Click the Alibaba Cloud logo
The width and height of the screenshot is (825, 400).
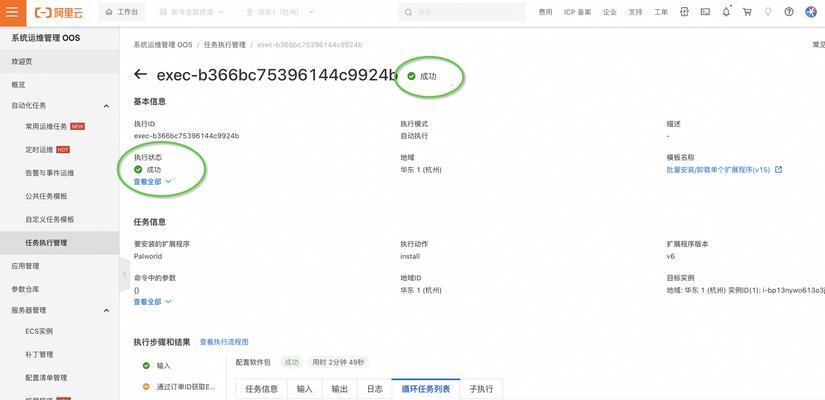pos(59,13)
